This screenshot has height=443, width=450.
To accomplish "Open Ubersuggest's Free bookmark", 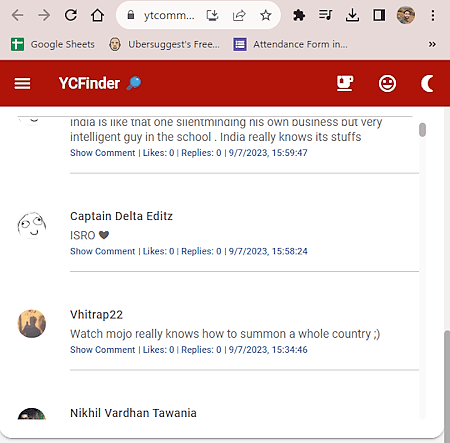I will 164,44.
